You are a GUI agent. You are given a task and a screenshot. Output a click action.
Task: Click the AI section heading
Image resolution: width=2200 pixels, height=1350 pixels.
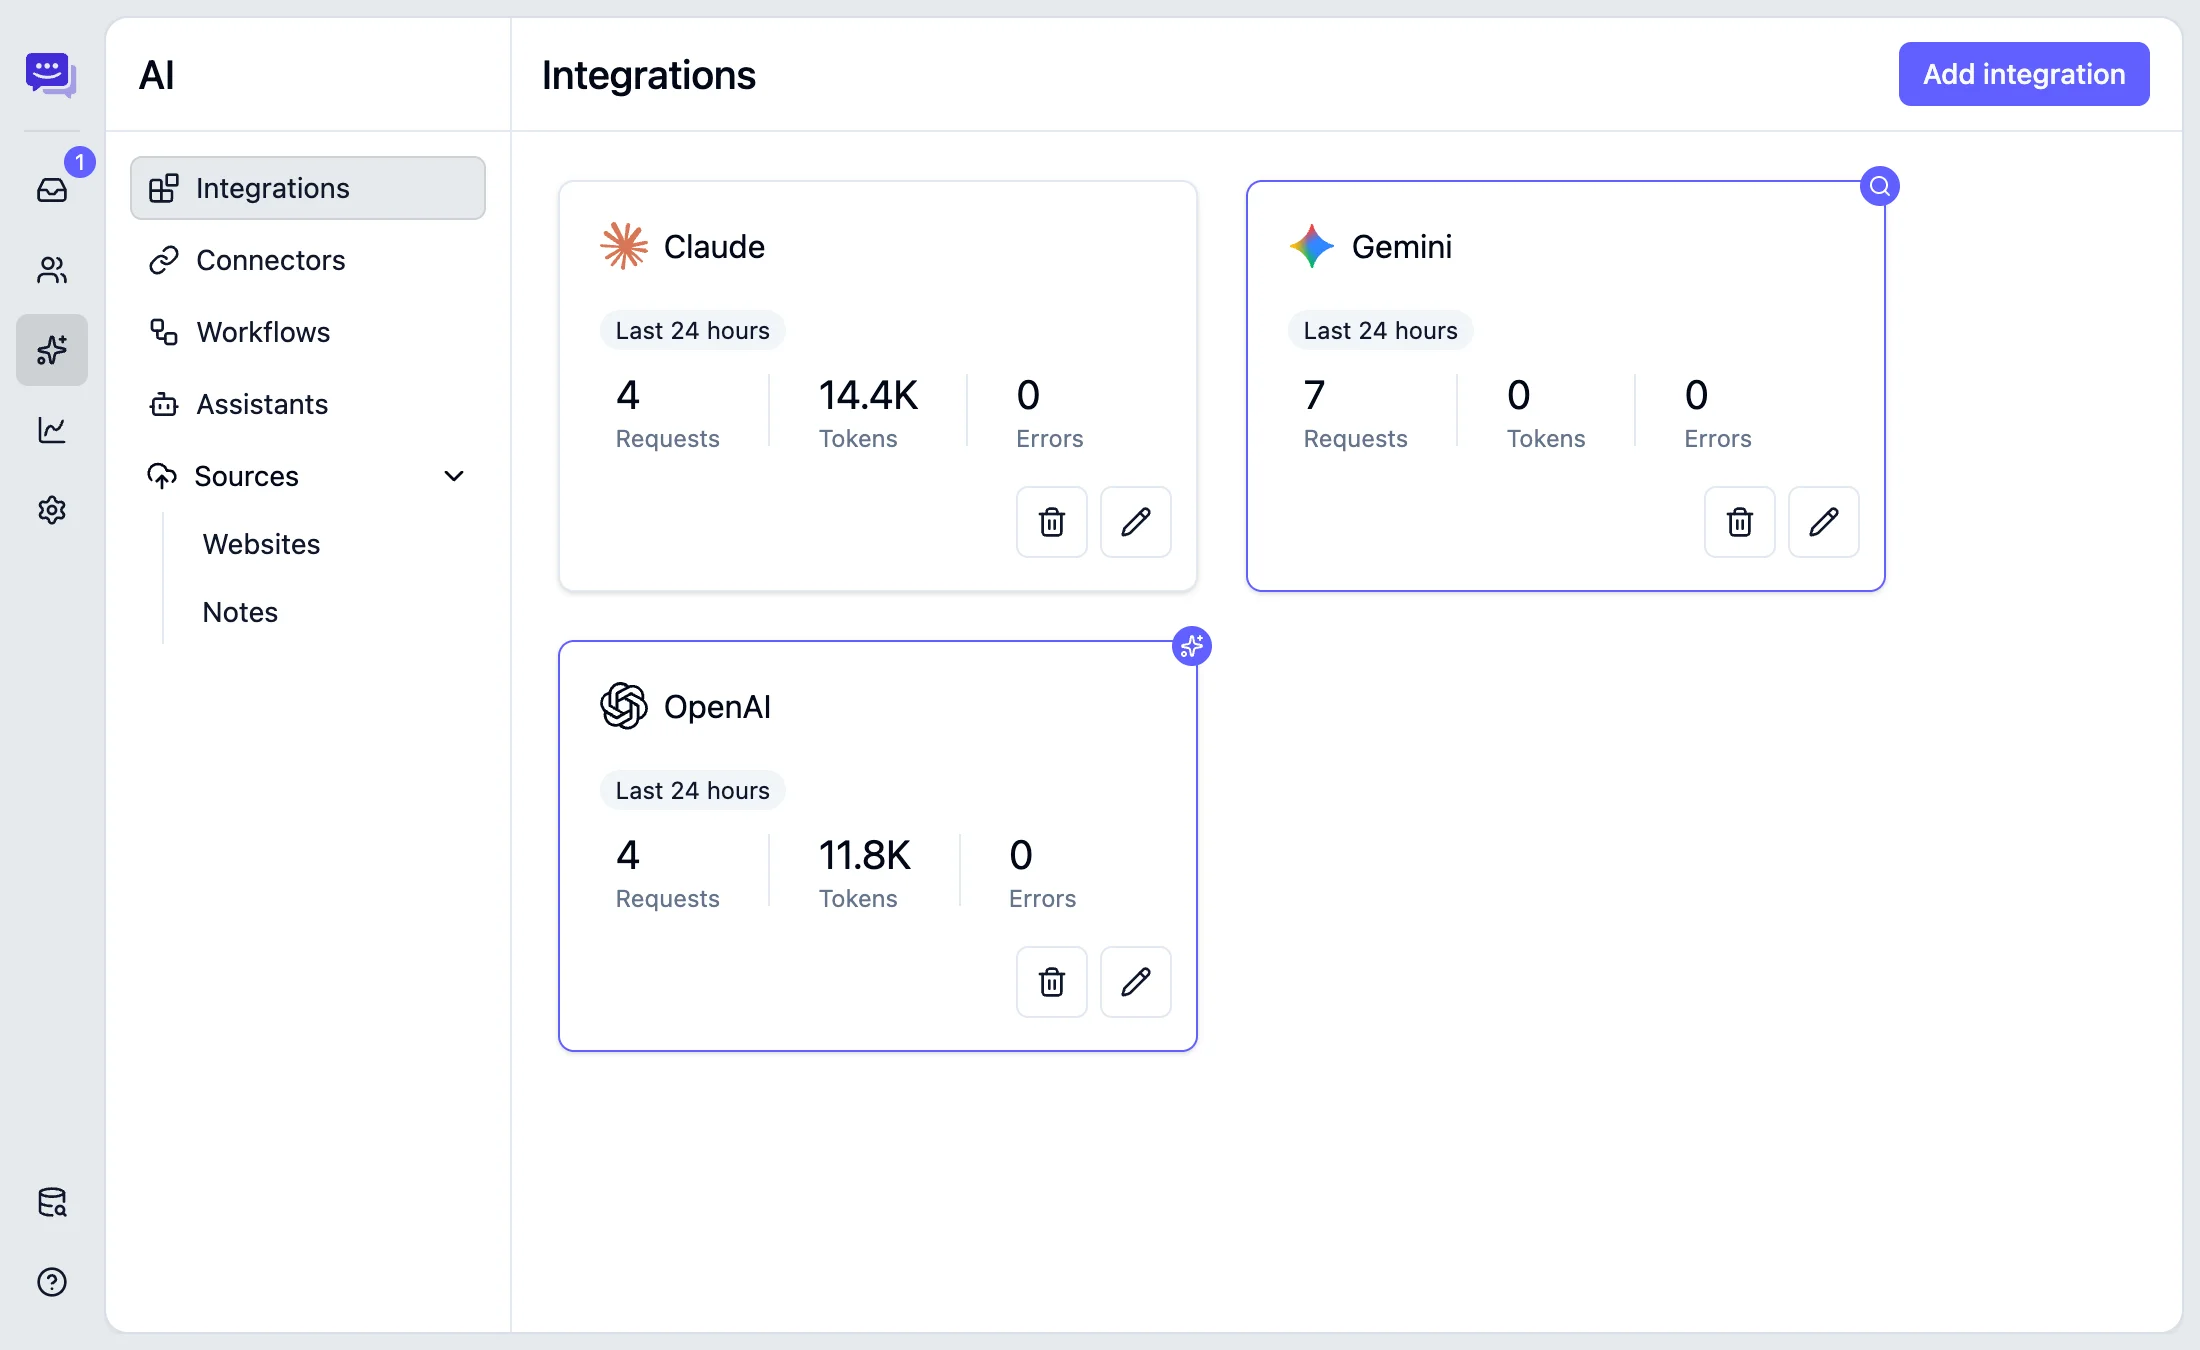coord(157,75)
